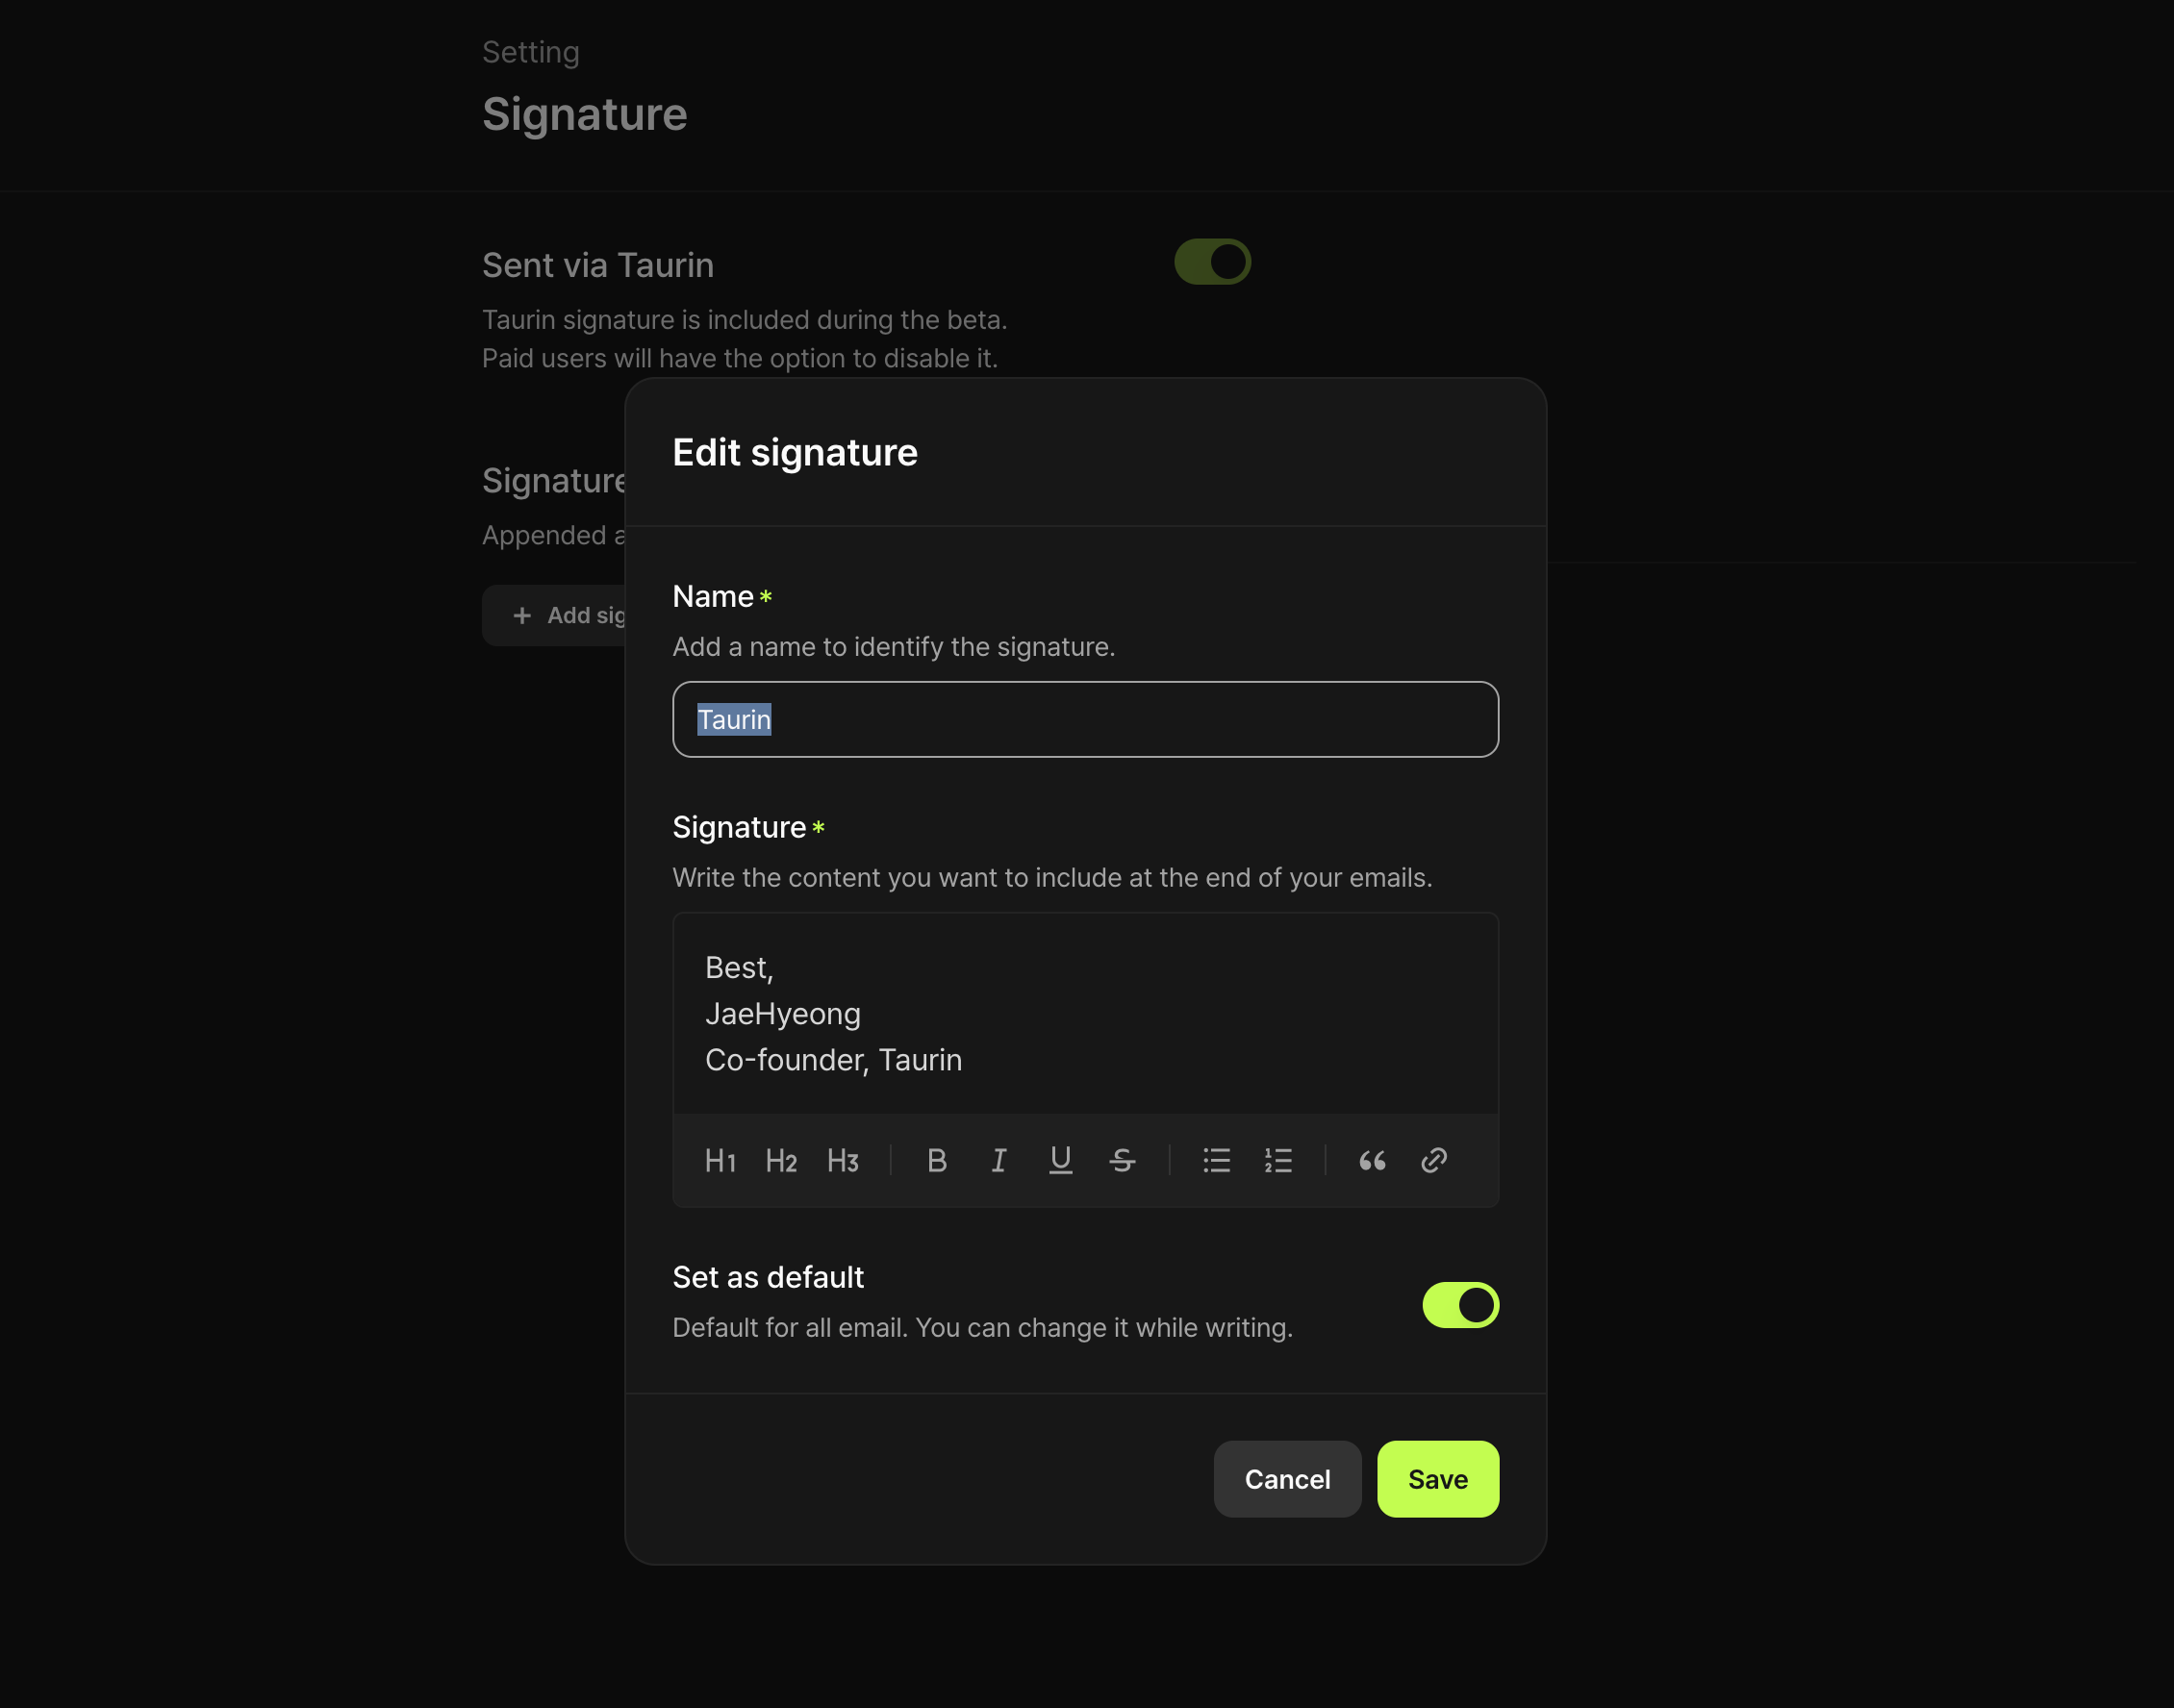Image resolution: width=2174 pixels, height=1708 pixels.
Task: Toggle bold text formatting
Action: (x=937, y=1160)
